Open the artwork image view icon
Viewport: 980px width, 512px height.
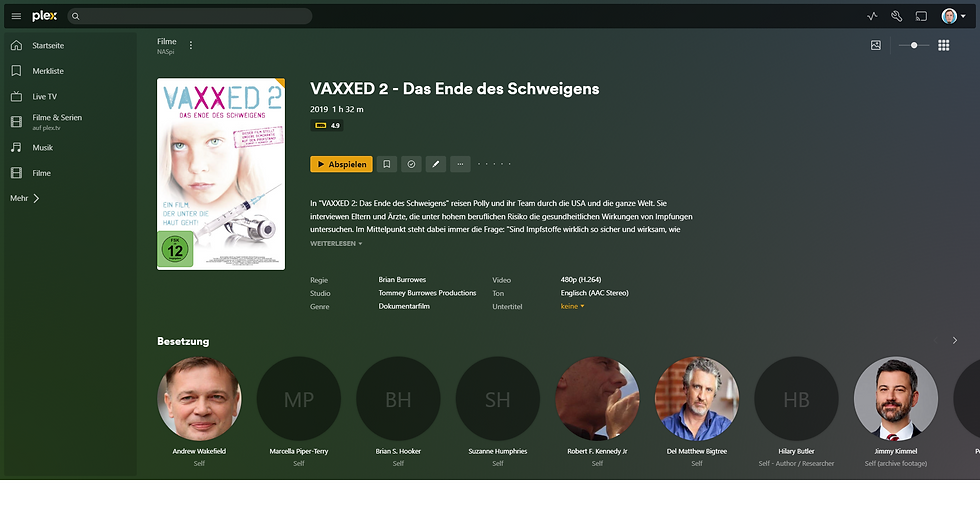pos(876,45)
